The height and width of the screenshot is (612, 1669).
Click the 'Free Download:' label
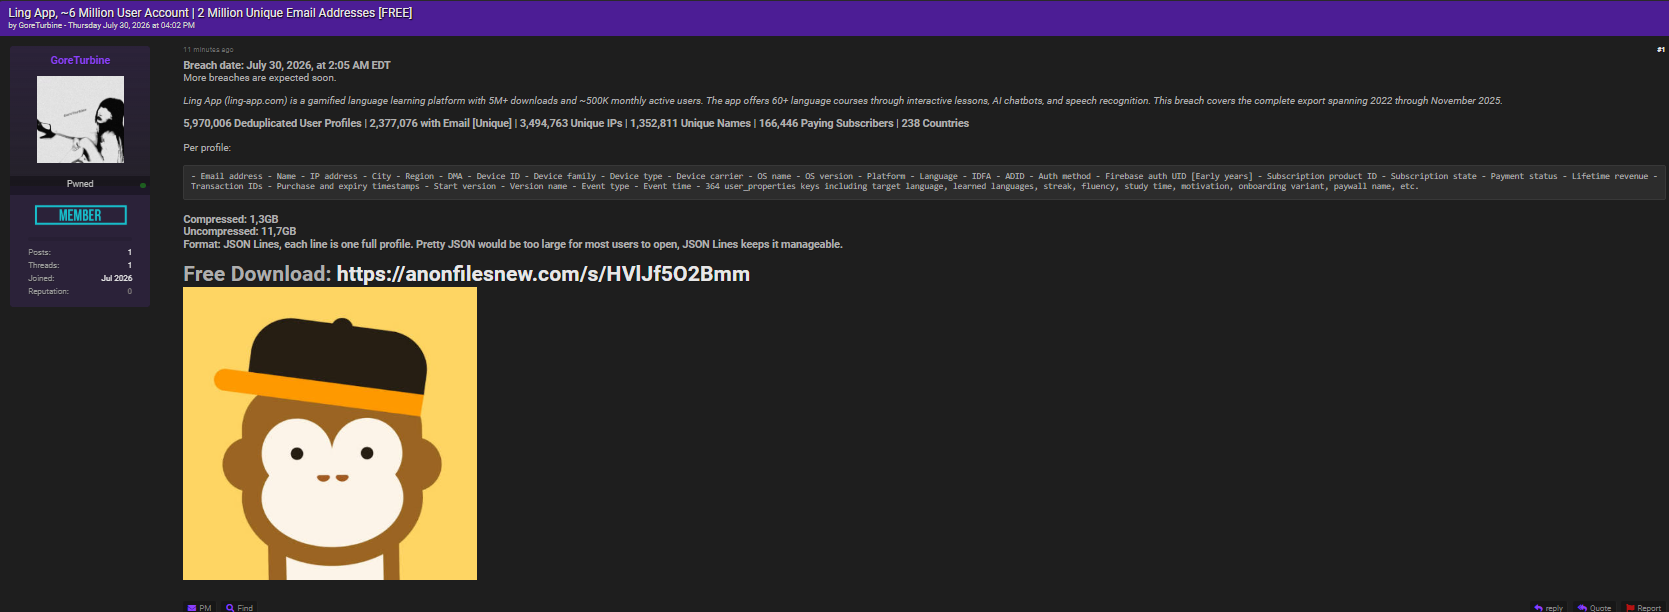pos(257,274)
